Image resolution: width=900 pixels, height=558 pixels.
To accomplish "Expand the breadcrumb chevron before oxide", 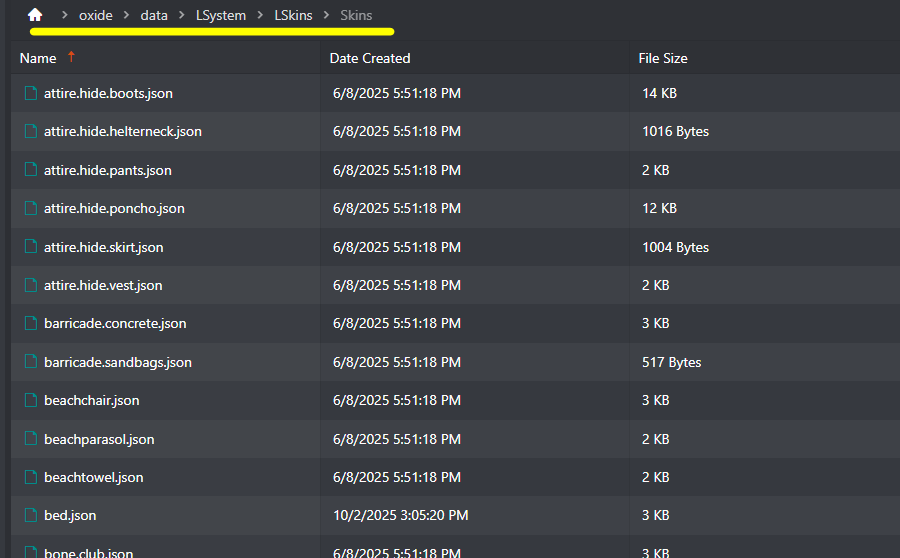I will click(64, 15).
